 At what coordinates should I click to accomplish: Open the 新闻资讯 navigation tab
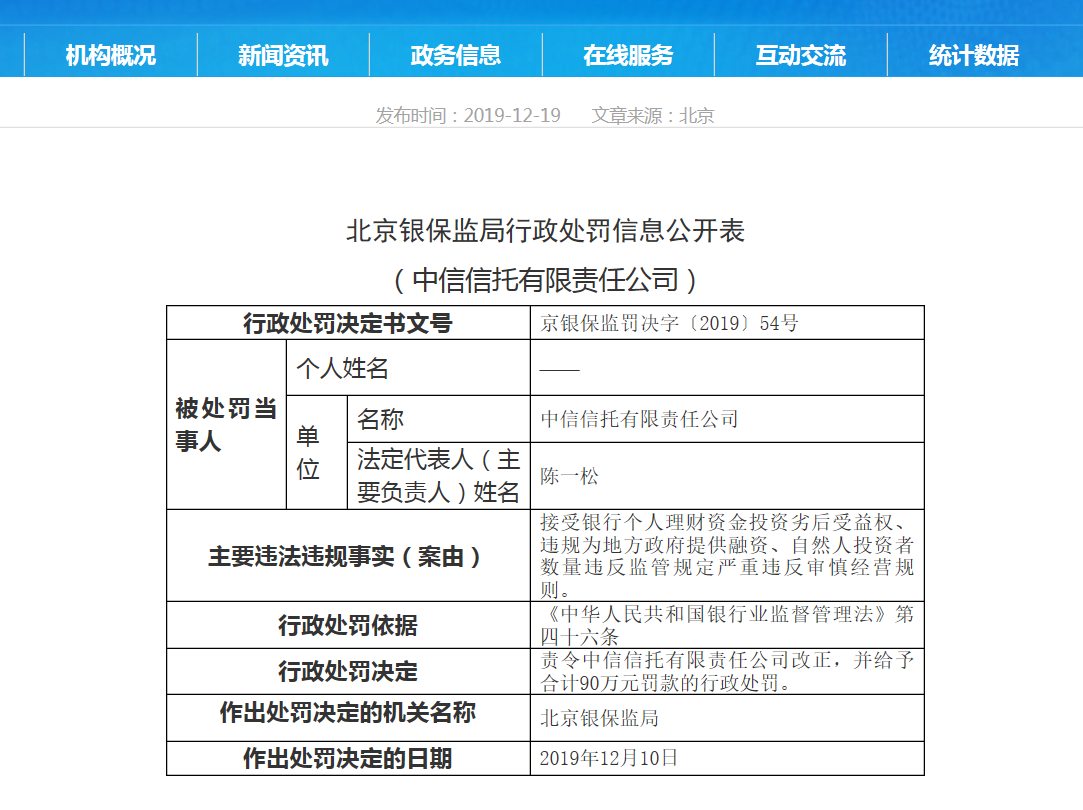click(283, 55)
